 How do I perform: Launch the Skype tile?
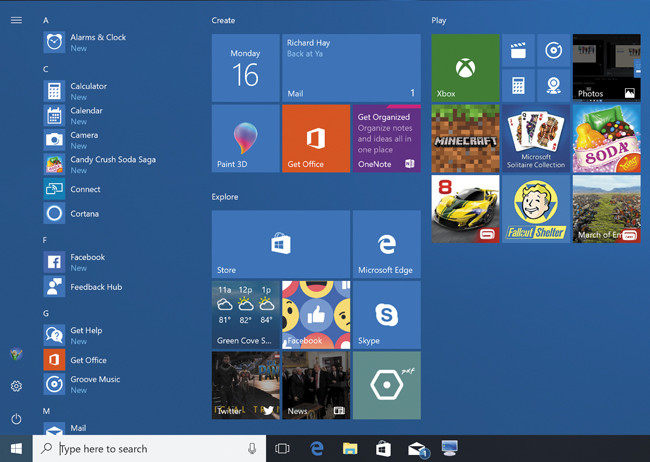point(387,315)
